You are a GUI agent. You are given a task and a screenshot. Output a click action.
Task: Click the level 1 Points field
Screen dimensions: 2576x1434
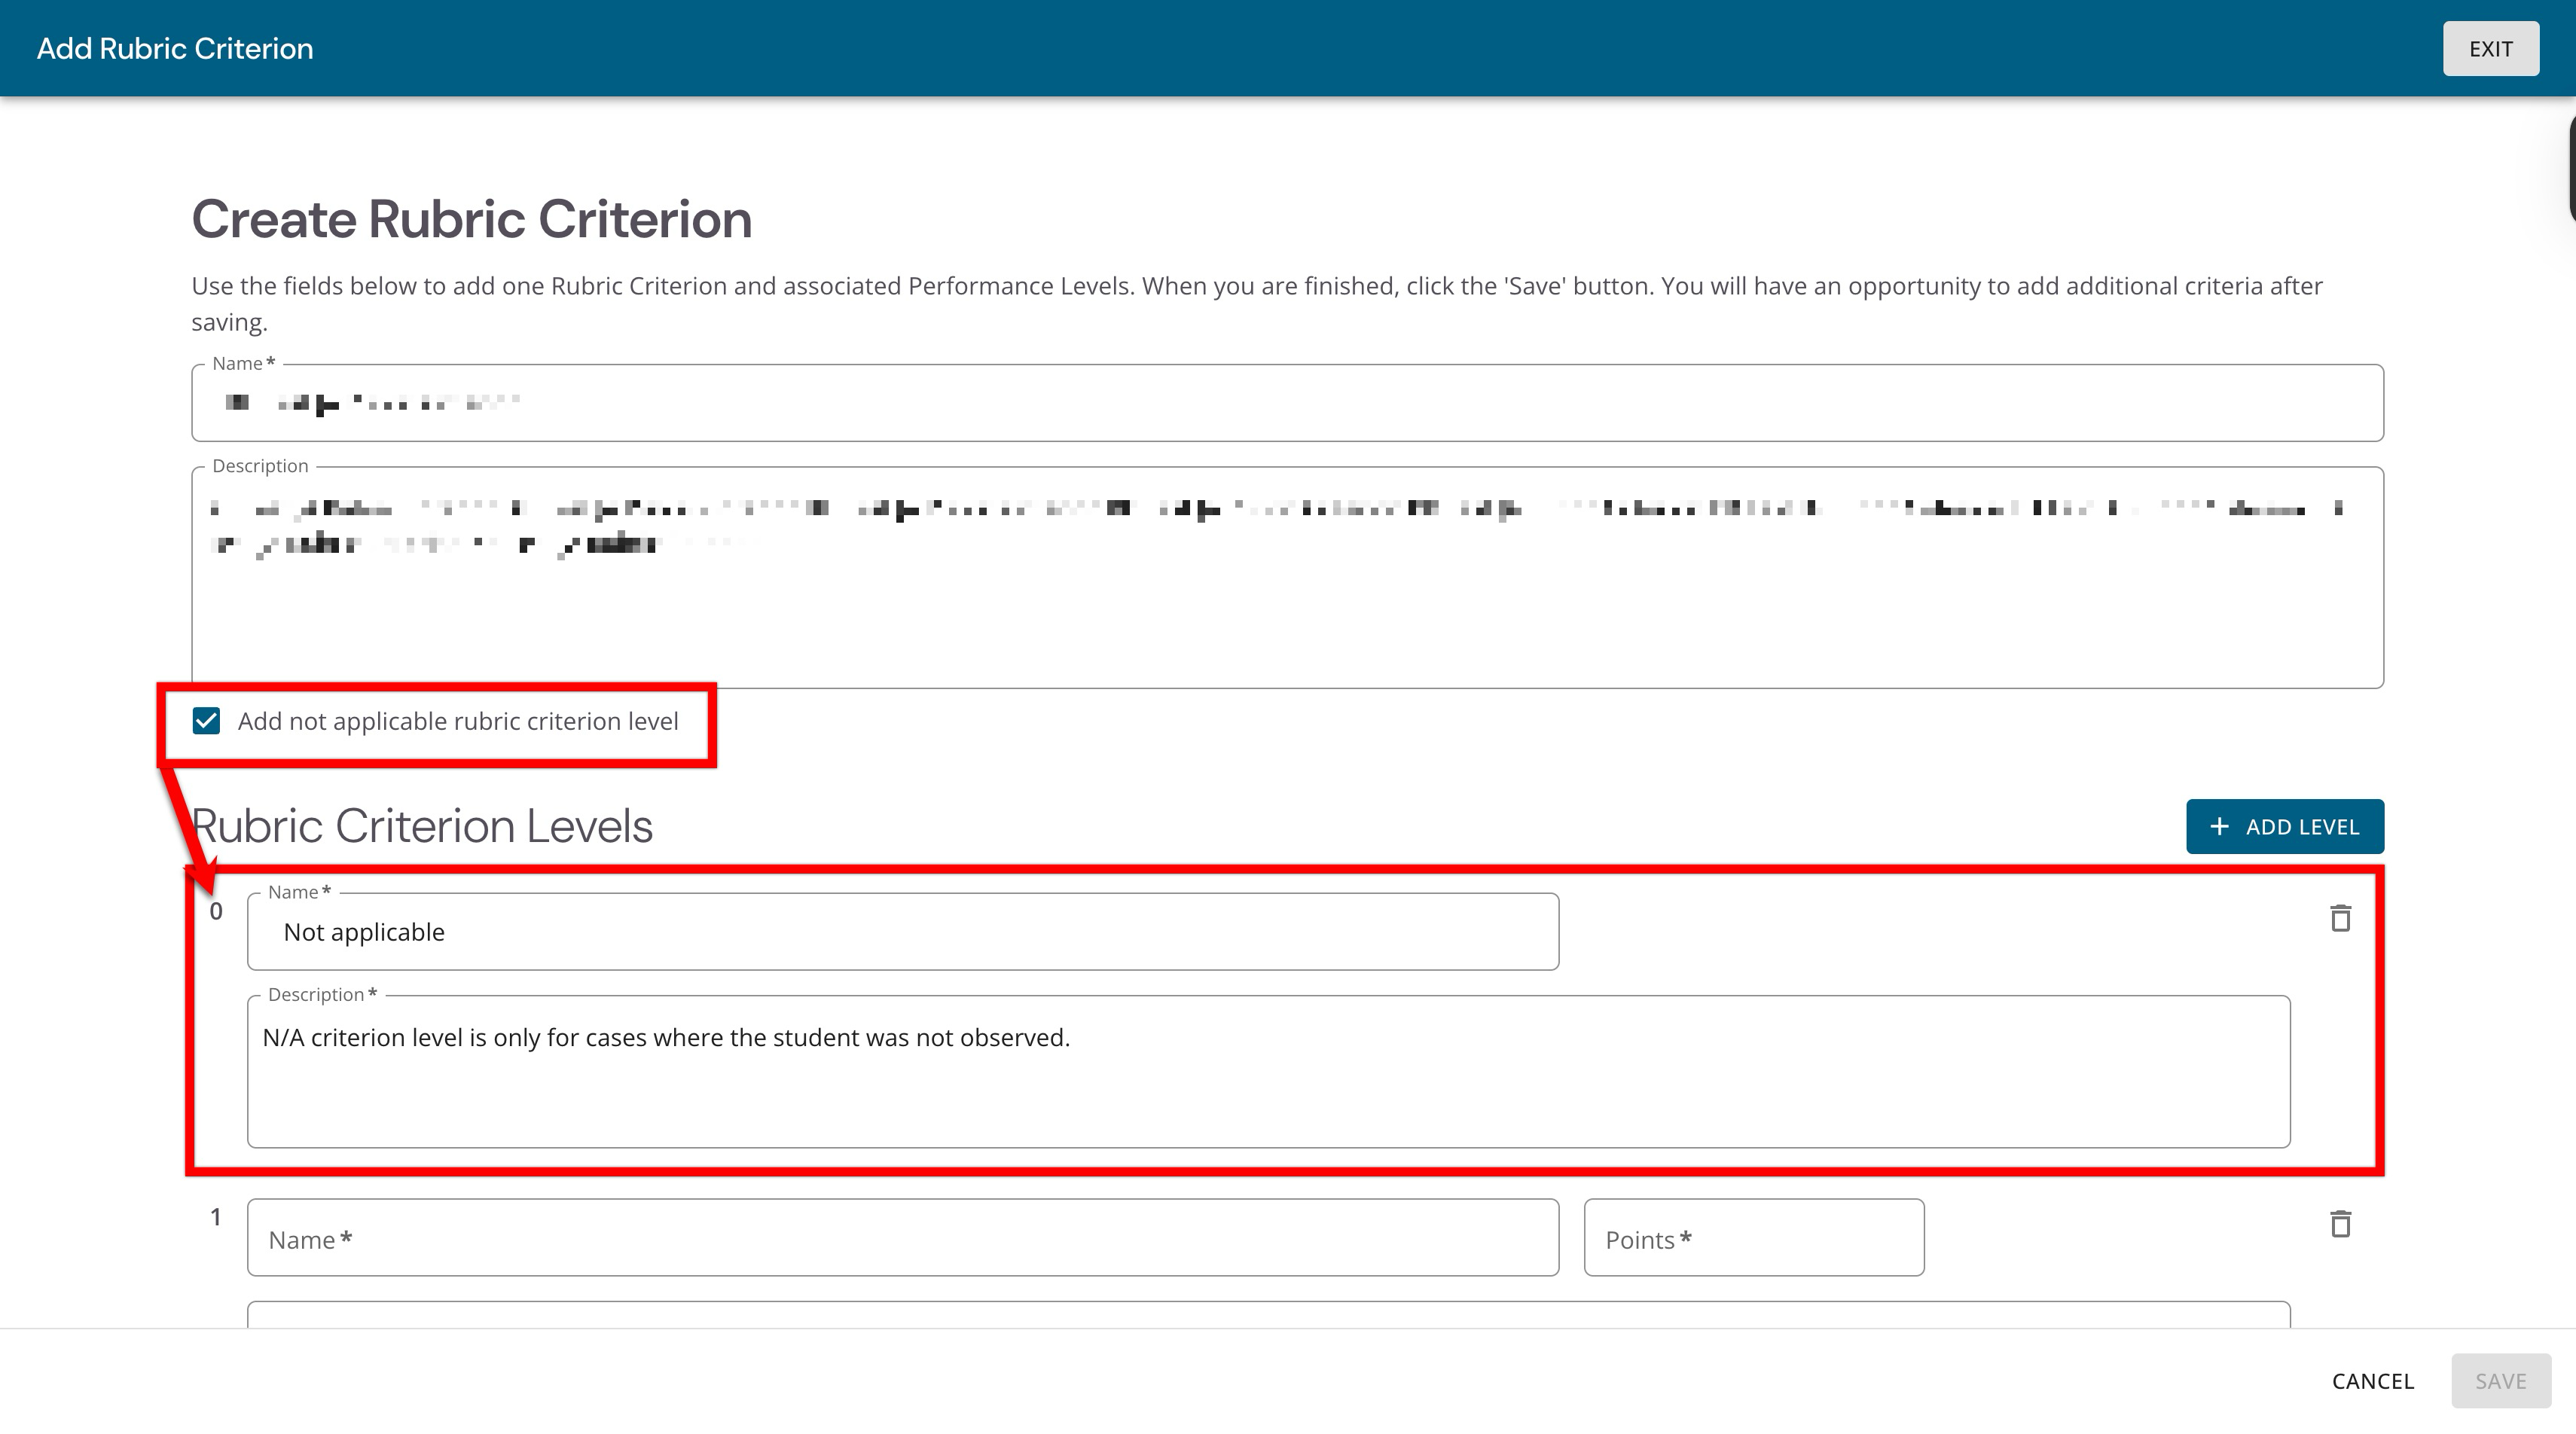(1753, 1238)
